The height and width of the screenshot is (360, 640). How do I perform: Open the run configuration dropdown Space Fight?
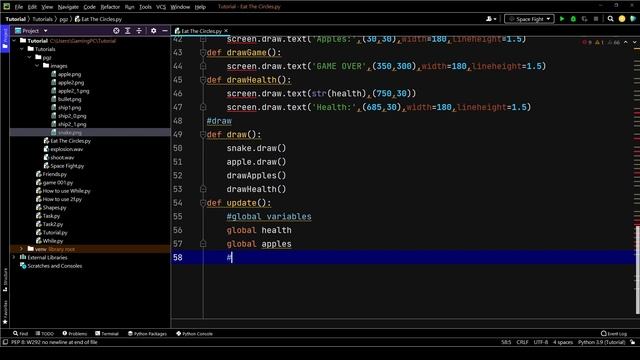(x=529, y=19)
